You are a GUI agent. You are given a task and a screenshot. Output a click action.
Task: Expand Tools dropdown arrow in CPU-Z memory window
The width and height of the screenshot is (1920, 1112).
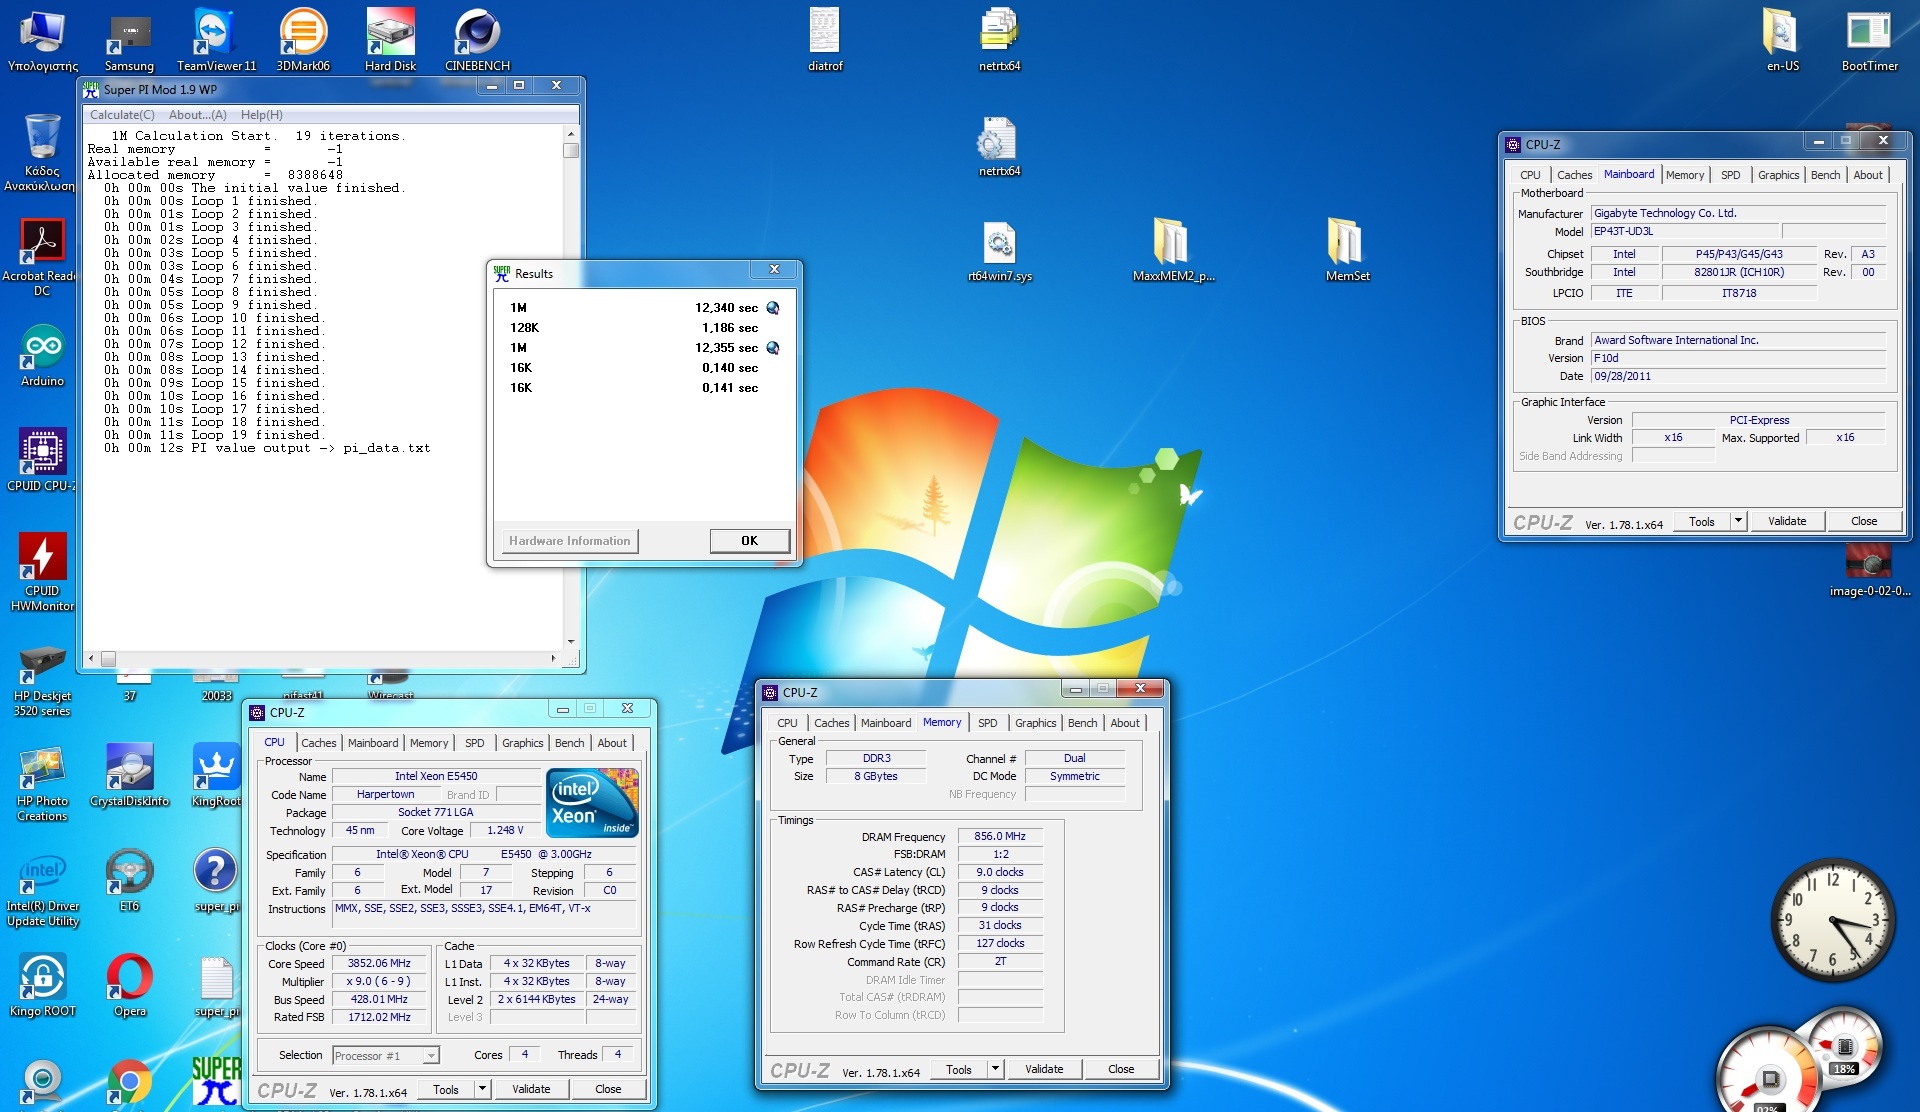click(x=995, y=1069)
